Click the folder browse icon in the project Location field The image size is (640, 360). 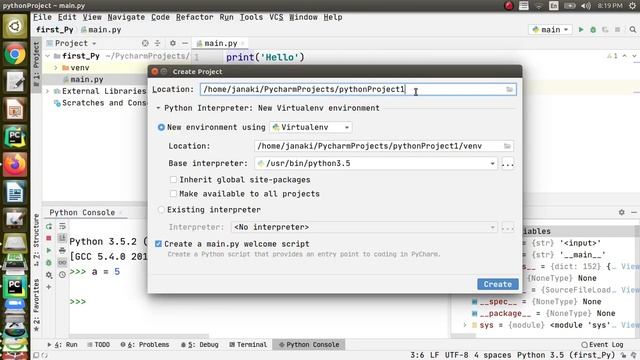click(509, 89)
